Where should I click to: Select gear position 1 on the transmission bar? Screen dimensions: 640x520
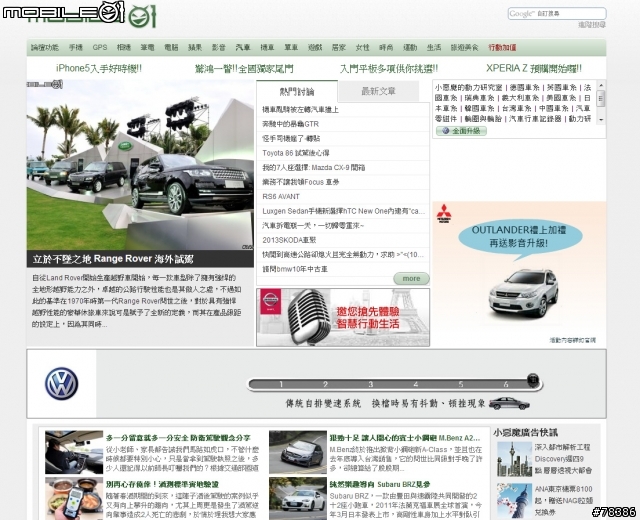pos(281,384)
